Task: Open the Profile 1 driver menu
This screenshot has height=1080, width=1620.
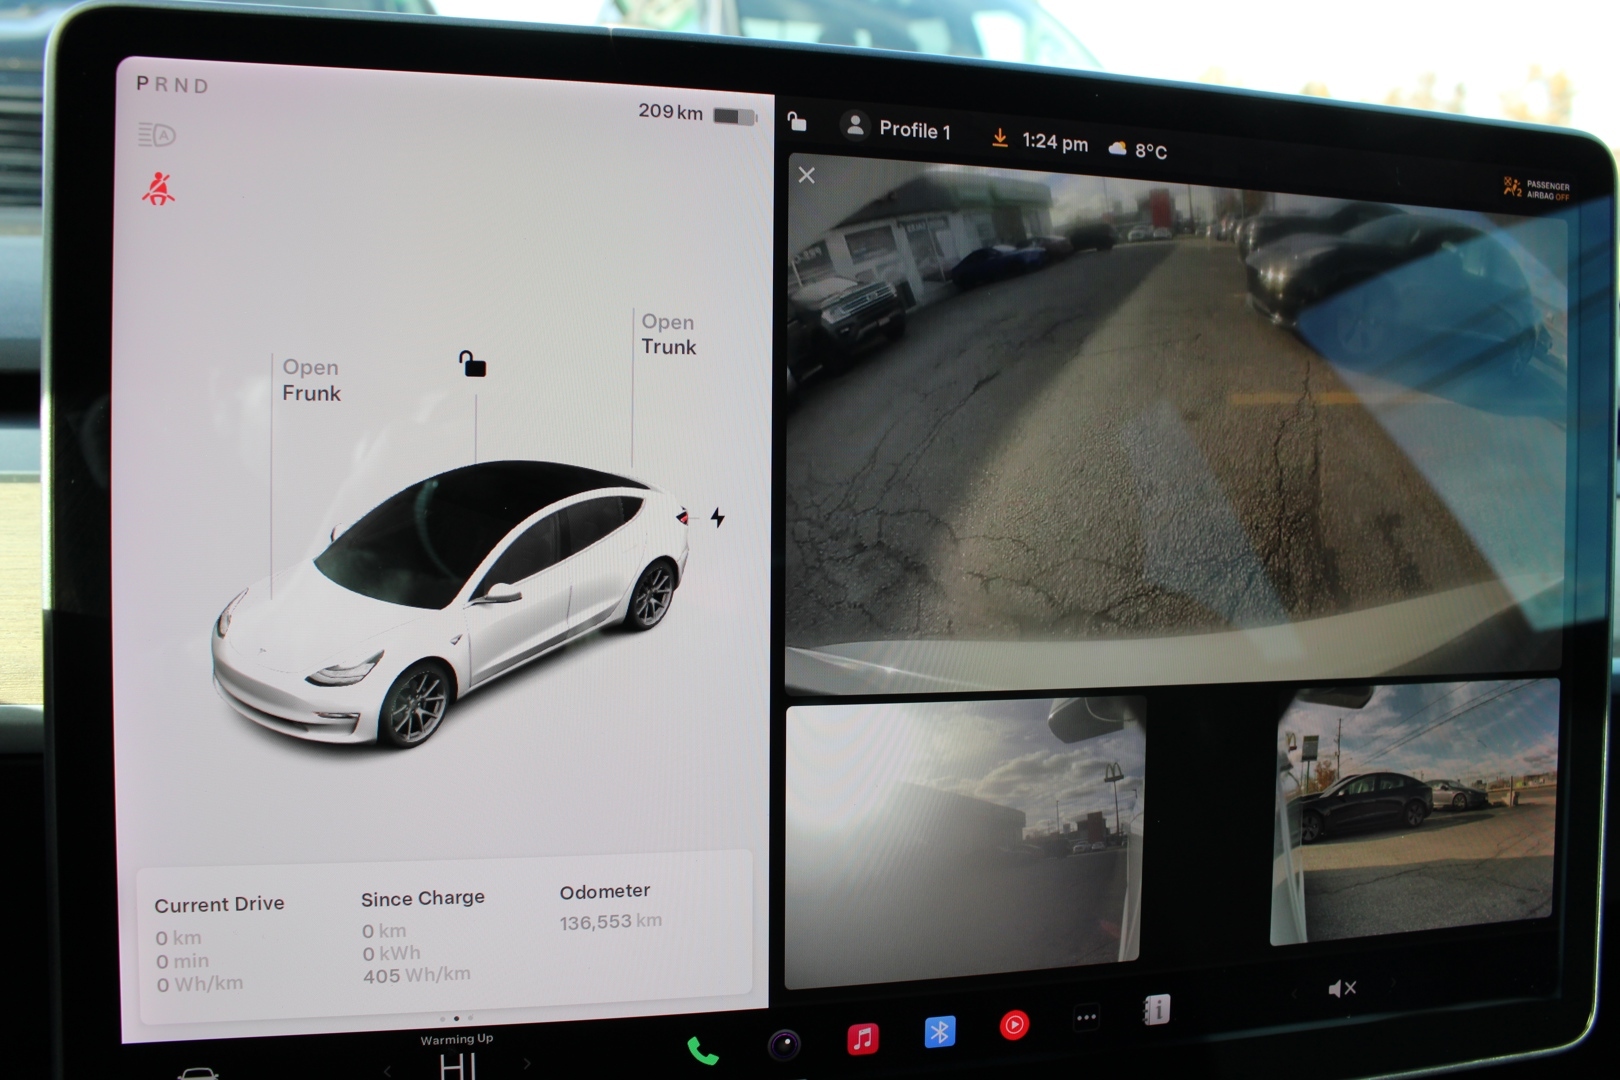Action: [x=897, y=128]
